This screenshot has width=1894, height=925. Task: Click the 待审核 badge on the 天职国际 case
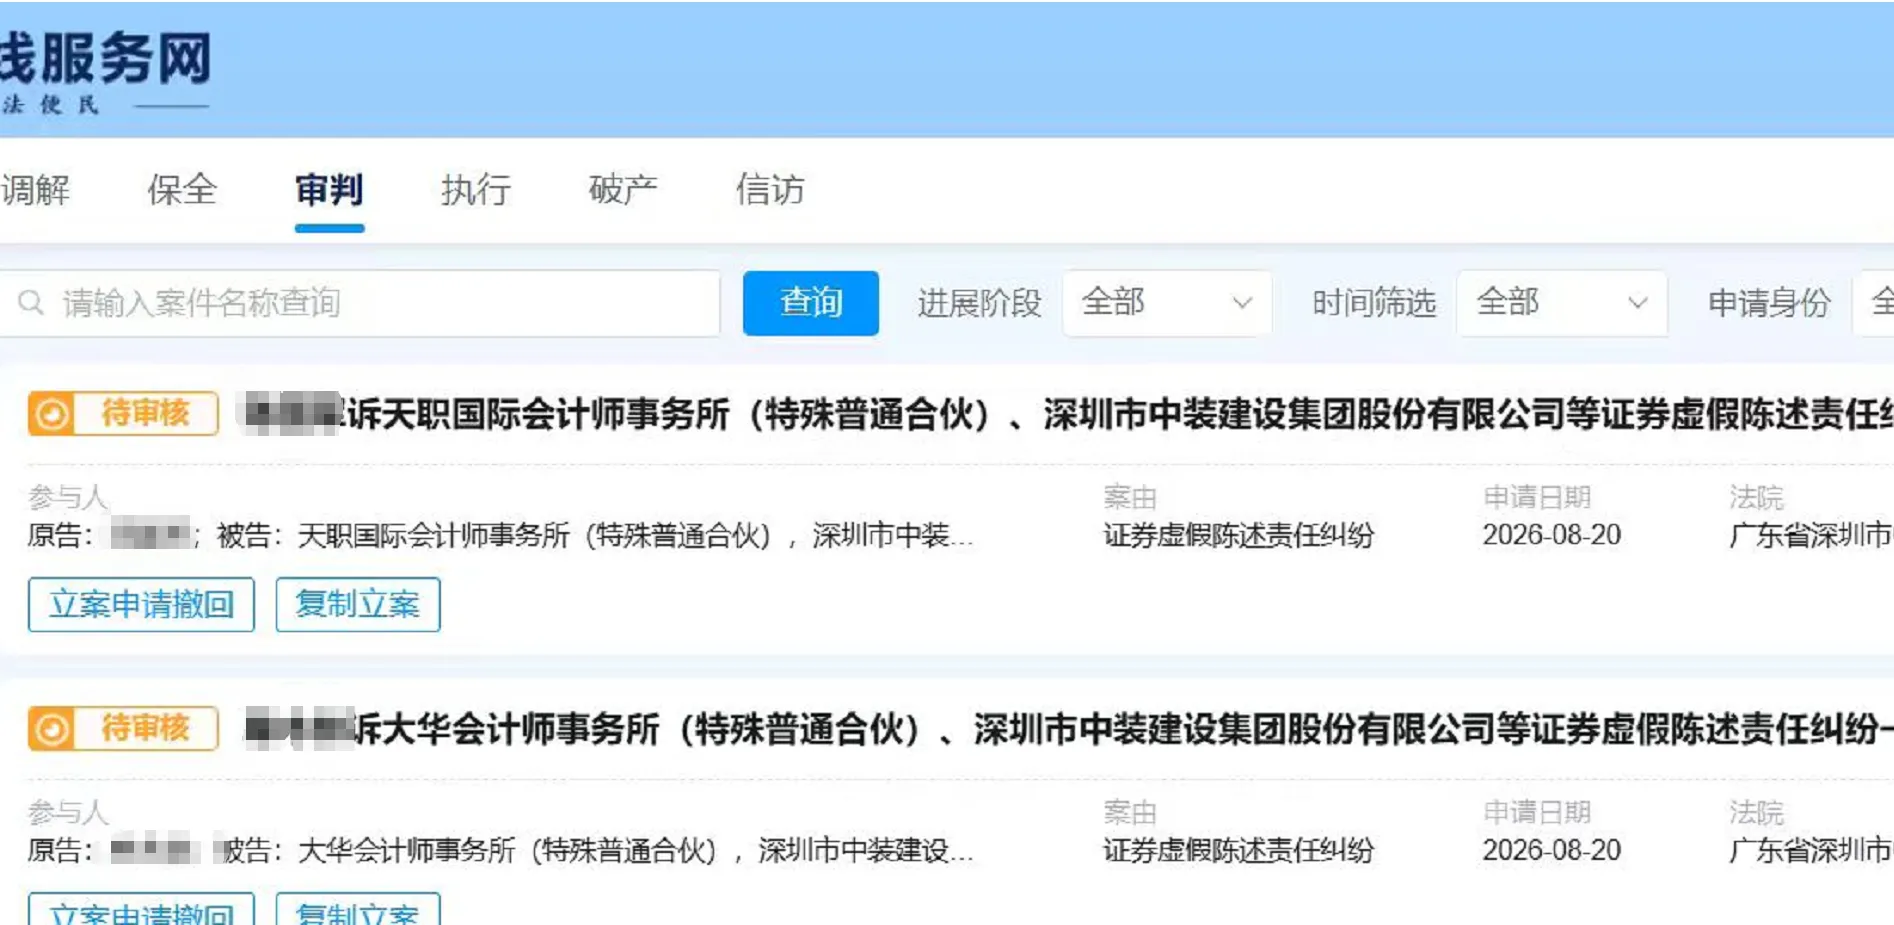tap(123, 413)
